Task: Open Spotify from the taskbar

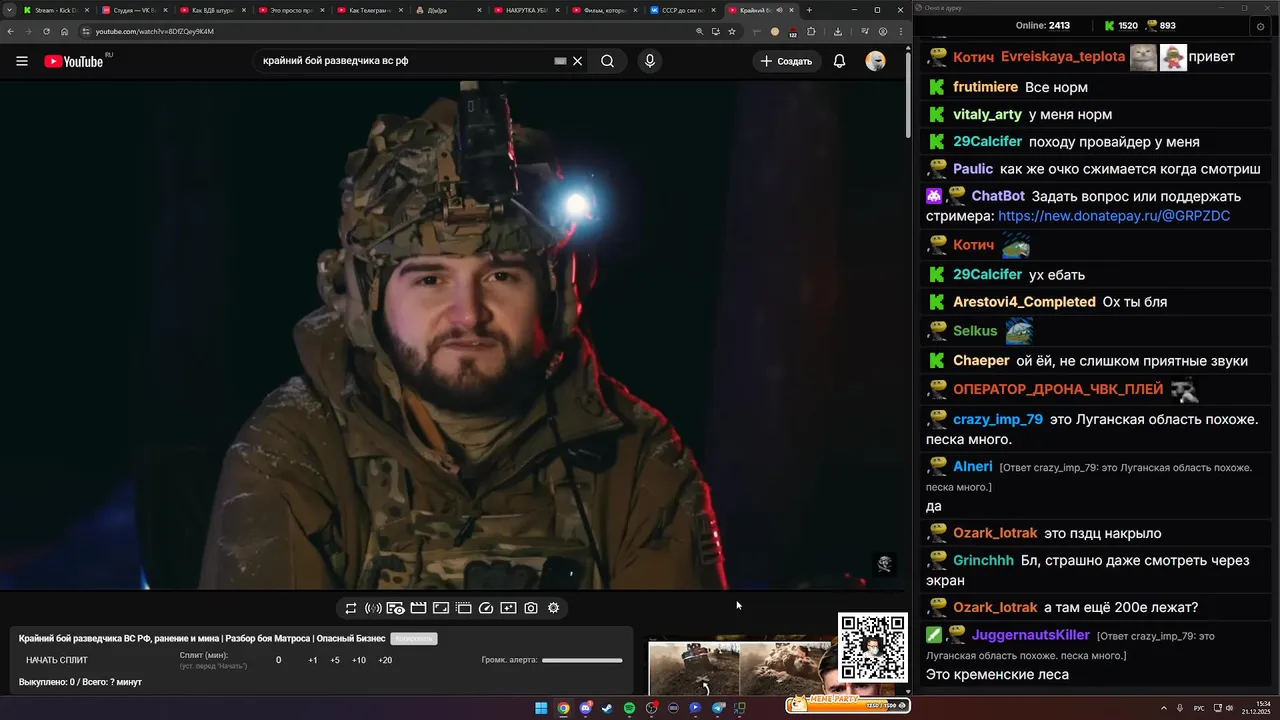Action: [x=629, y=708]
